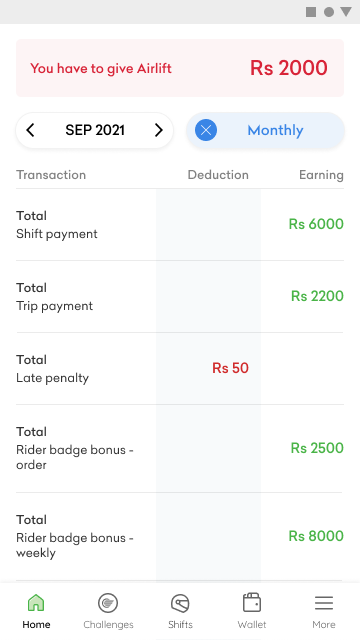This screenshot has width=360, height=640.
Task: Tap the Rs 50 late penalty deduction
Action: point(230,368)
